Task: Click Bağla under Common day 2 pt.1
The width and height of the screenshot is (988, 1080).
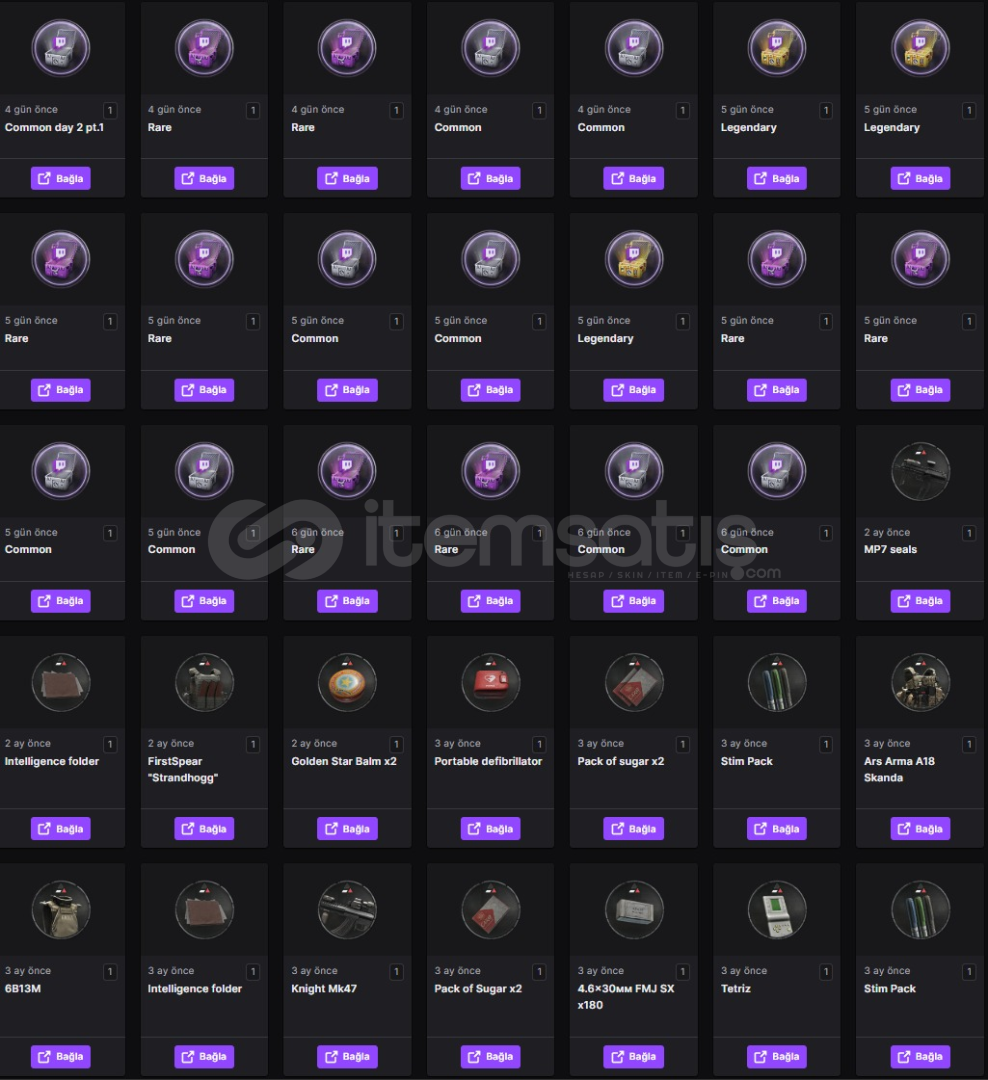Action: (61, 178)
